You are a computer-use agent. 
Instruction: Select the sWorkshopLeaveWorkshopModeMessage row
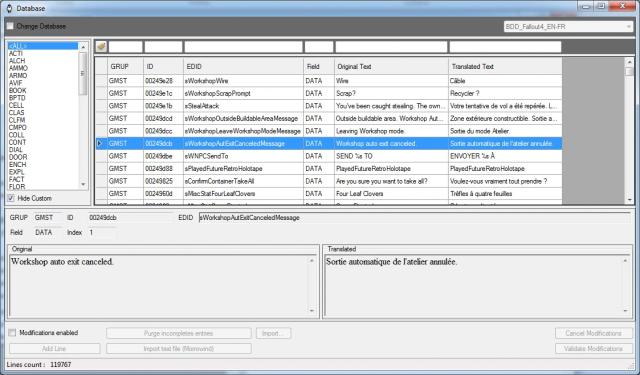coord(329,131)
